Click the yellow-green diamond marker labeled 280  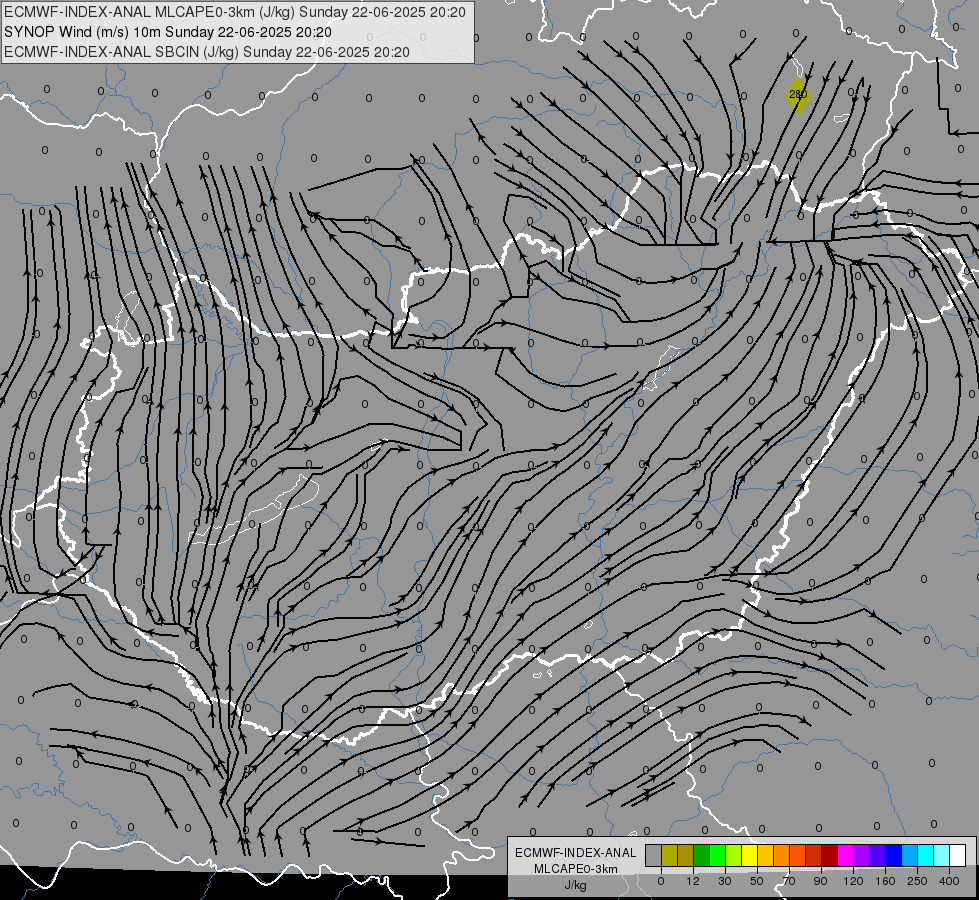797,95
